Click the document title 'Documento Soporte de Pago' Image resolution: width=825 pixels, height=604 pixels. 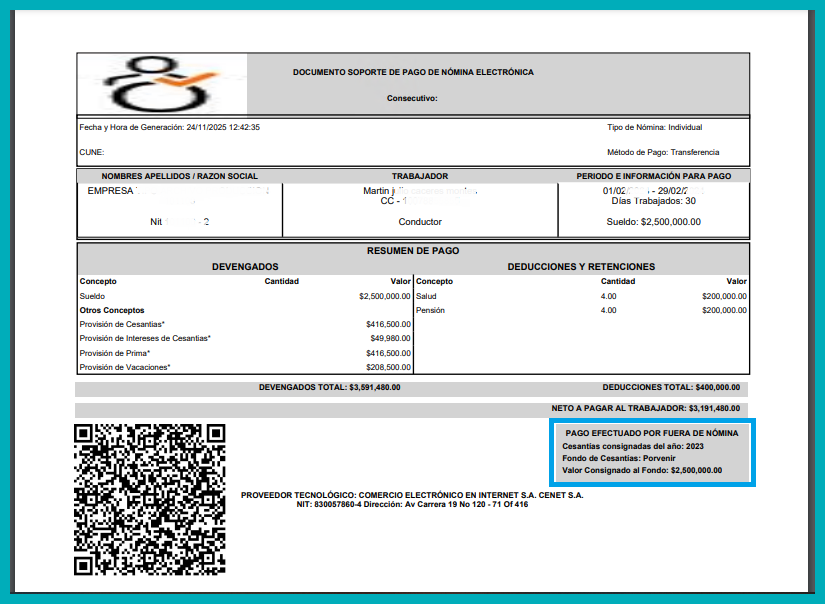[x=412, y=73]
